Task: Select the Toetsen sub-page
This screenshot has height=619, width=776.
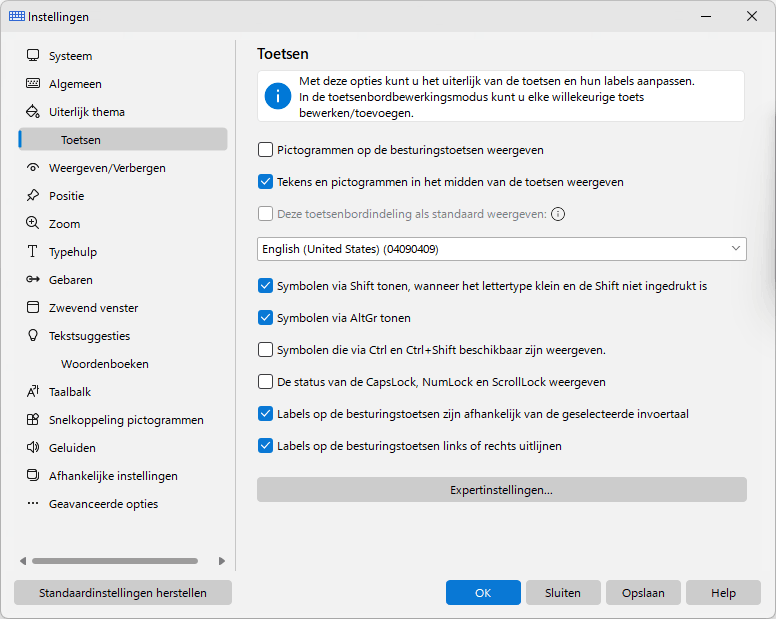Action: [x=123, y=140]
